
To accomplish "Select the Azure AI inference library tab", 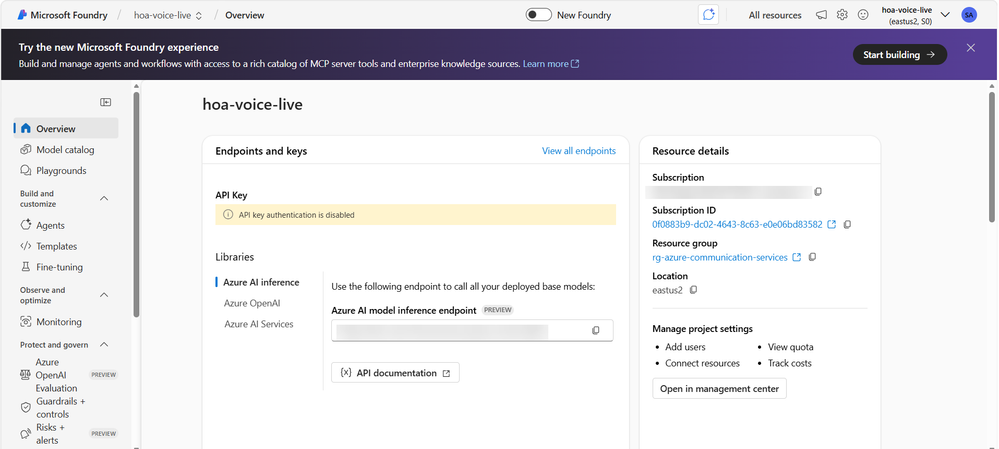I will tap(261, 282).
